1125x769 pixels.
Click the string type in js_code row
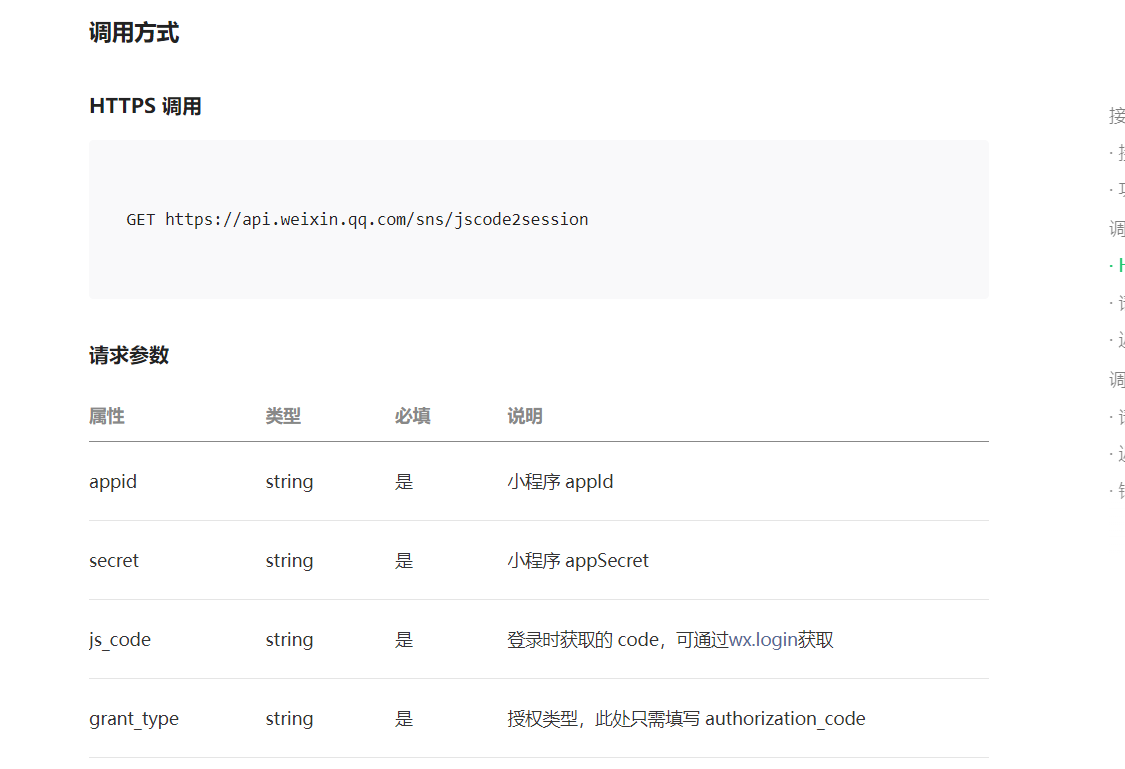pos(289,640)
